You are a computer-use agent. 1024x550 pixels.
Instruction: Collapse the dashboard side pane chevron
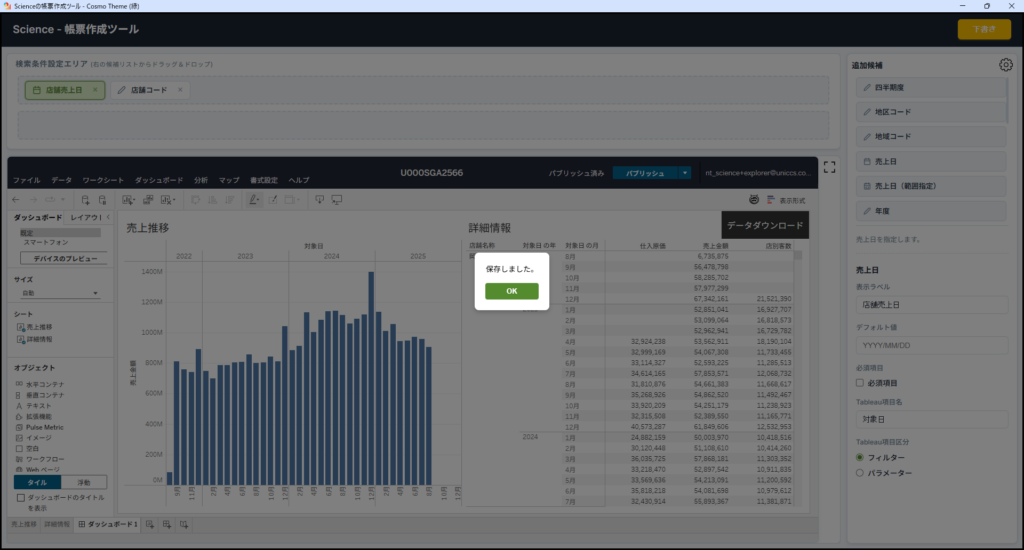(108, 217)
